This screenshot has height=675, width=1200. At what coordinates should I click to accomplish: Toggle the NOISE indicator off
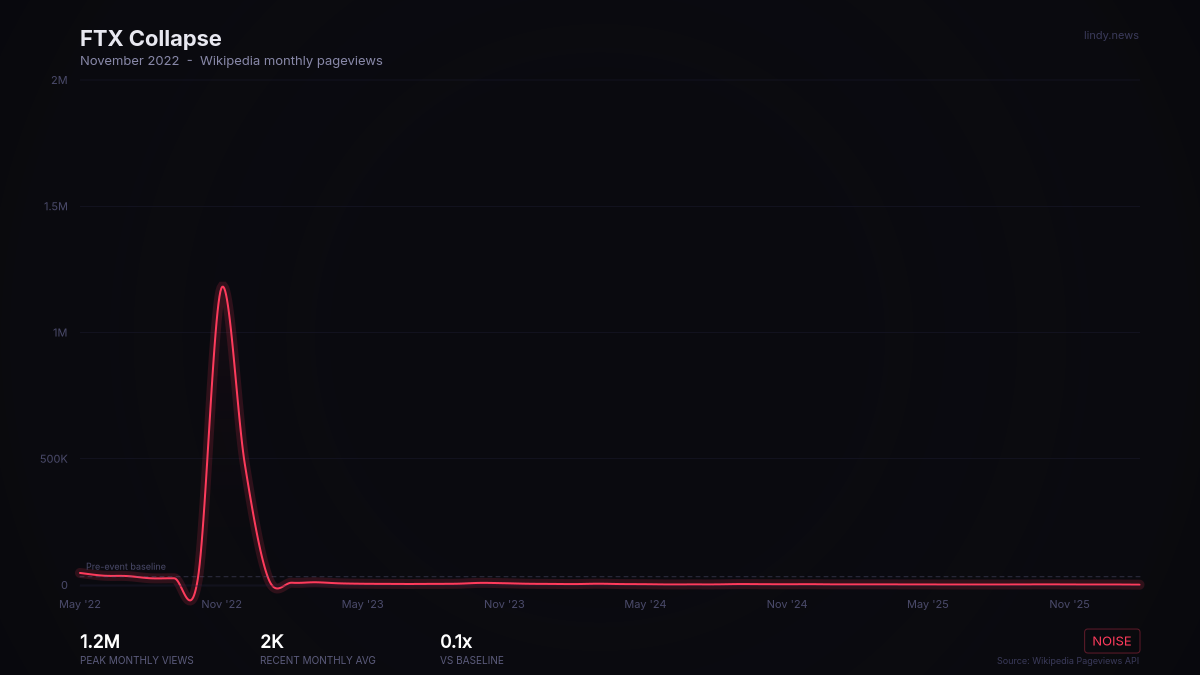pos(1112,641)
